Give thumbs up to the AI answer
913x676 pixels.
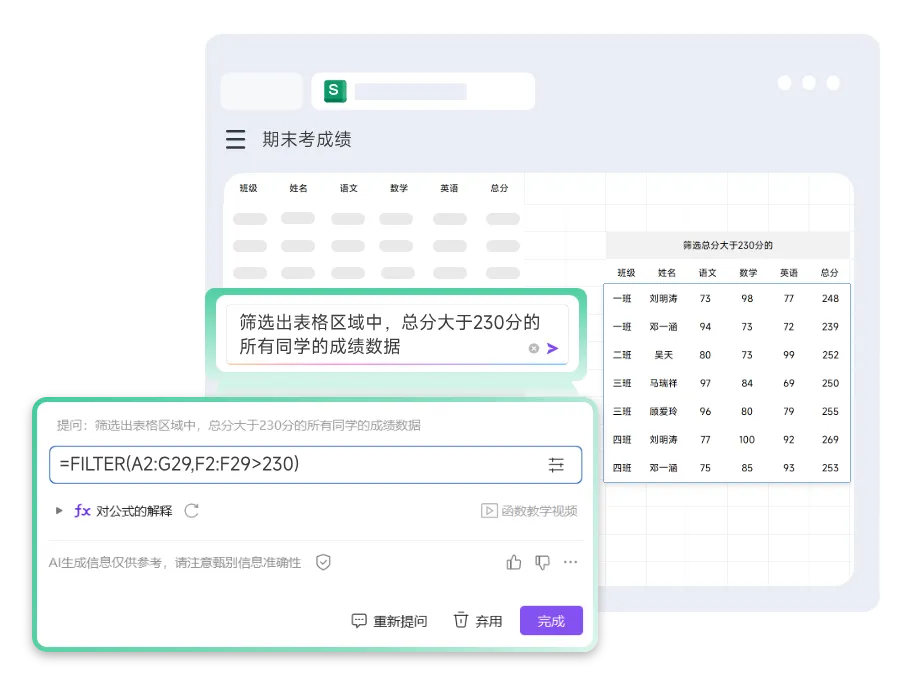[514, 562]
